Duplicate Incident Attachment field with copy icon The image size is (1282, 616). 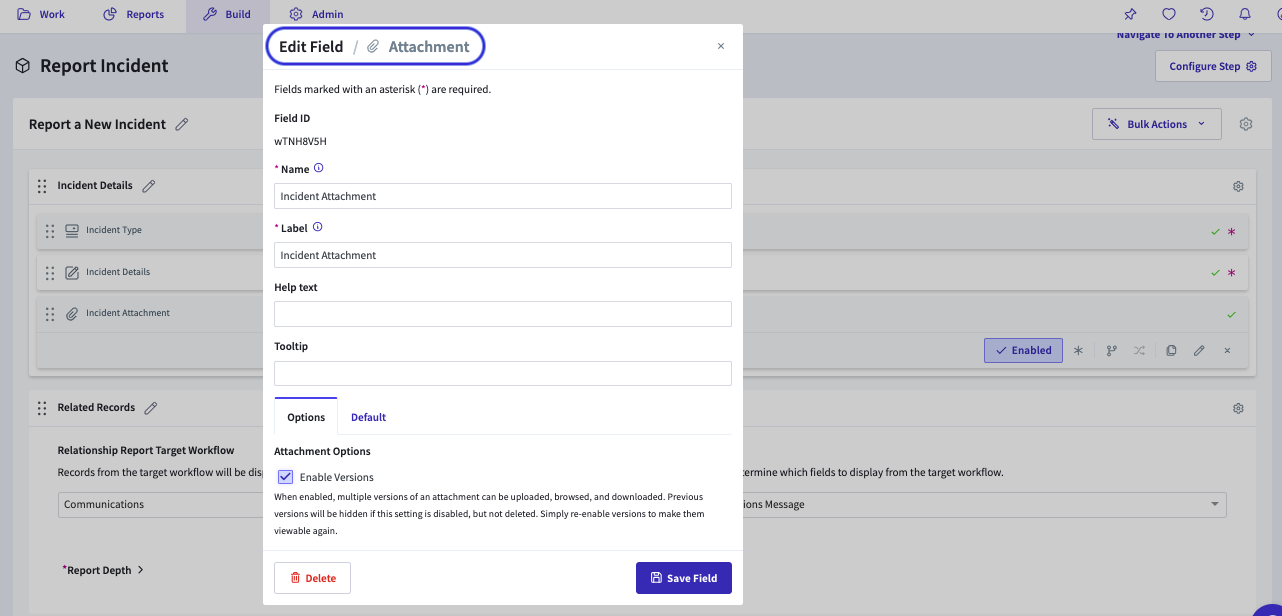pyautogui.click(x=1171, y=350)
